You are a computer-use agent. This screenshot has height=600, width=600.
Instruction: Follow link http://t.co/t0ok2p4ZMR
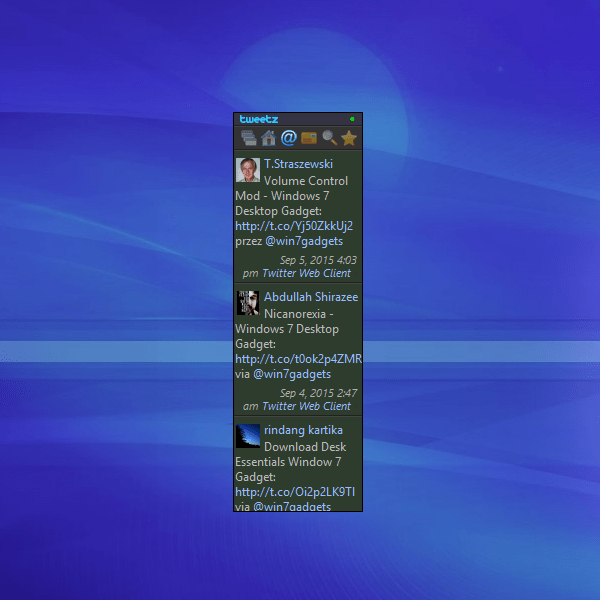point(298,359)
